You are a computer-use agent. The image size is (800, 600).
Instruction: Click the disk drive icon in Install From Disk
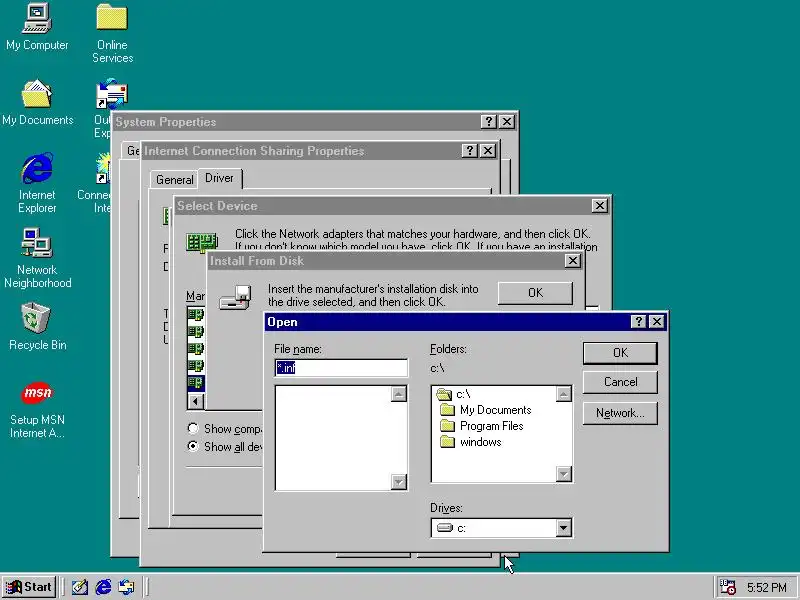[235, 297]
